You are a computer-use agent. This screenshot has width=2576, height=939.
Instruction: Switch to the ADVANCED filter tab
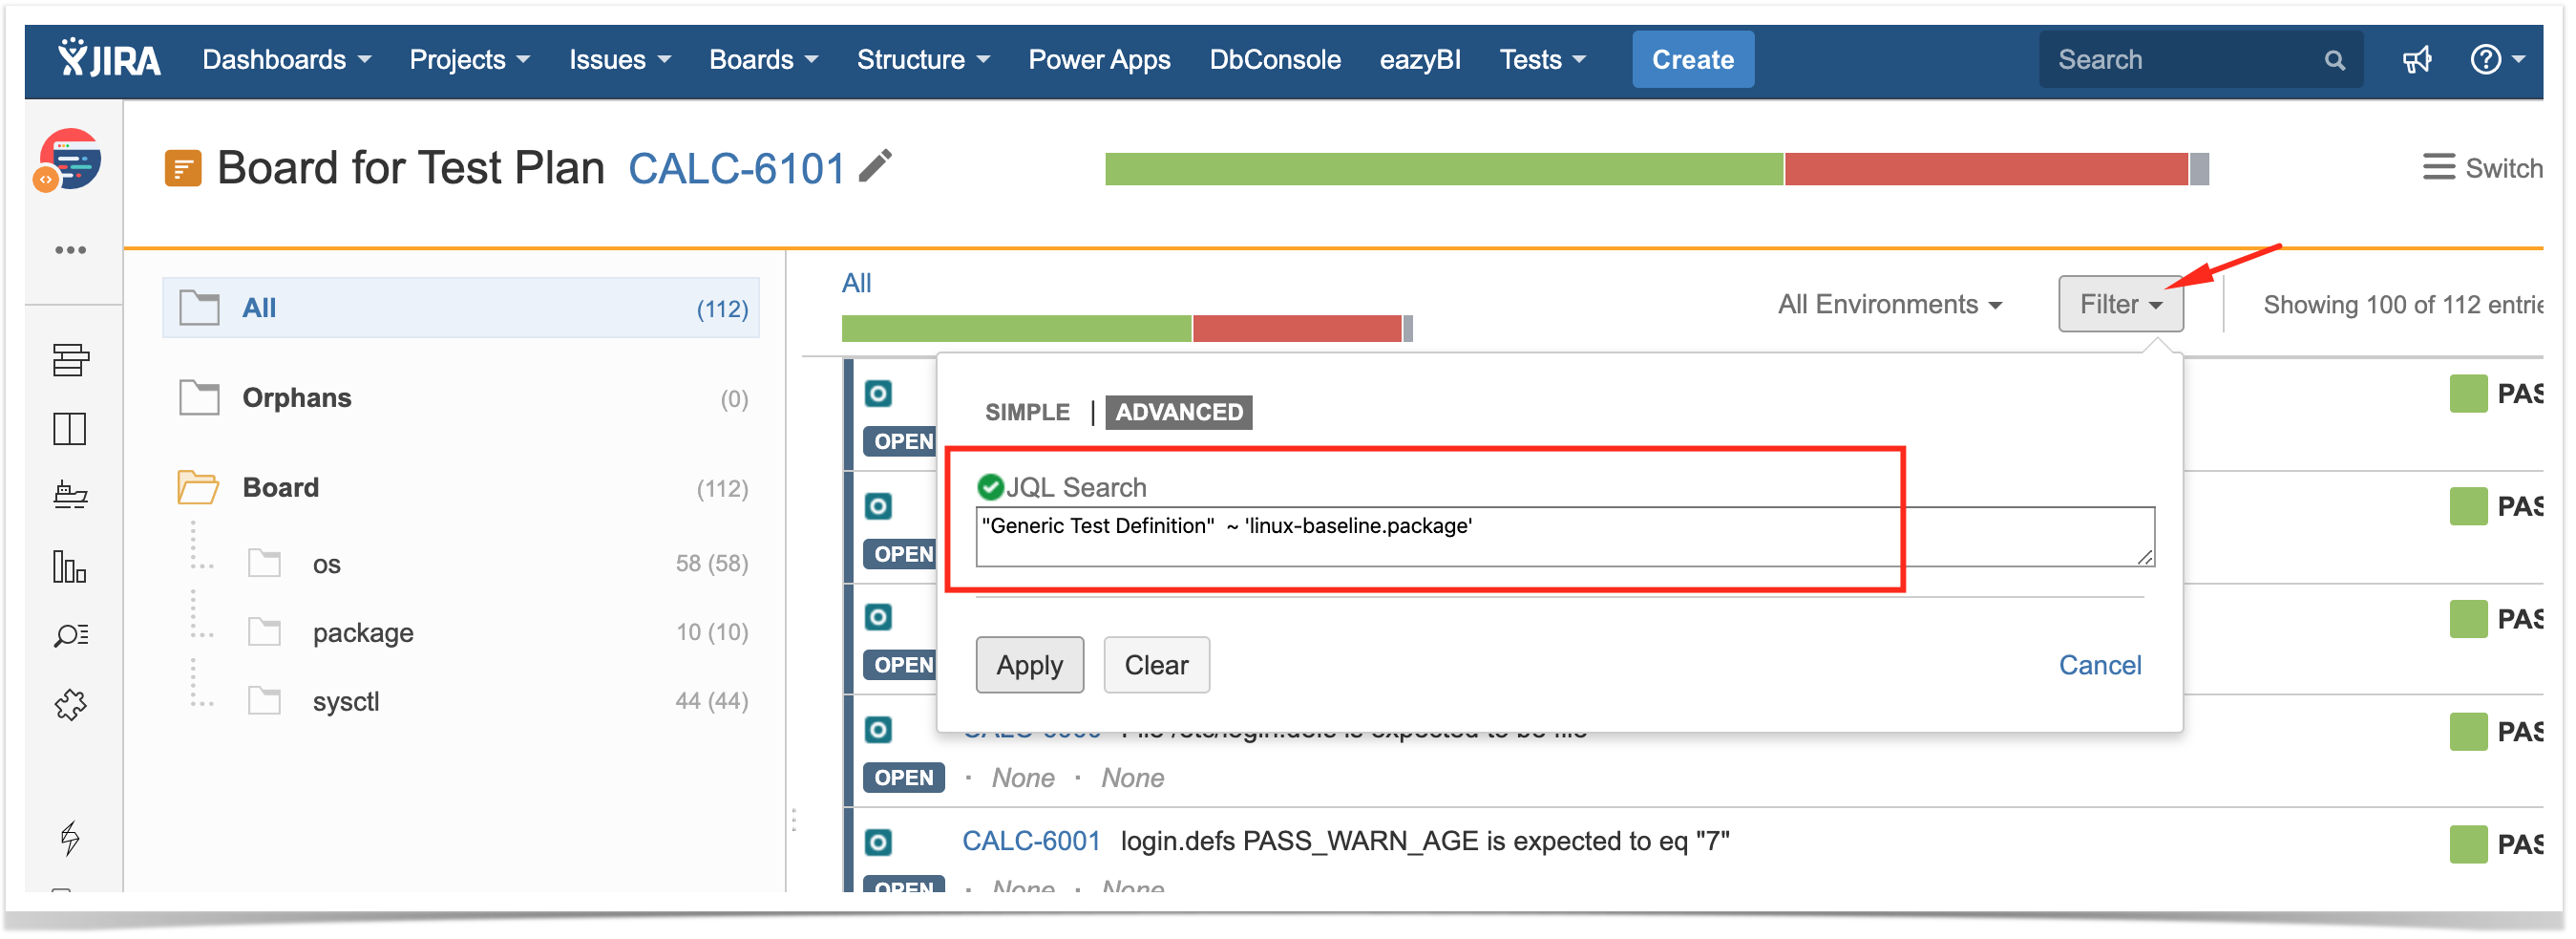click(1179, 412)
